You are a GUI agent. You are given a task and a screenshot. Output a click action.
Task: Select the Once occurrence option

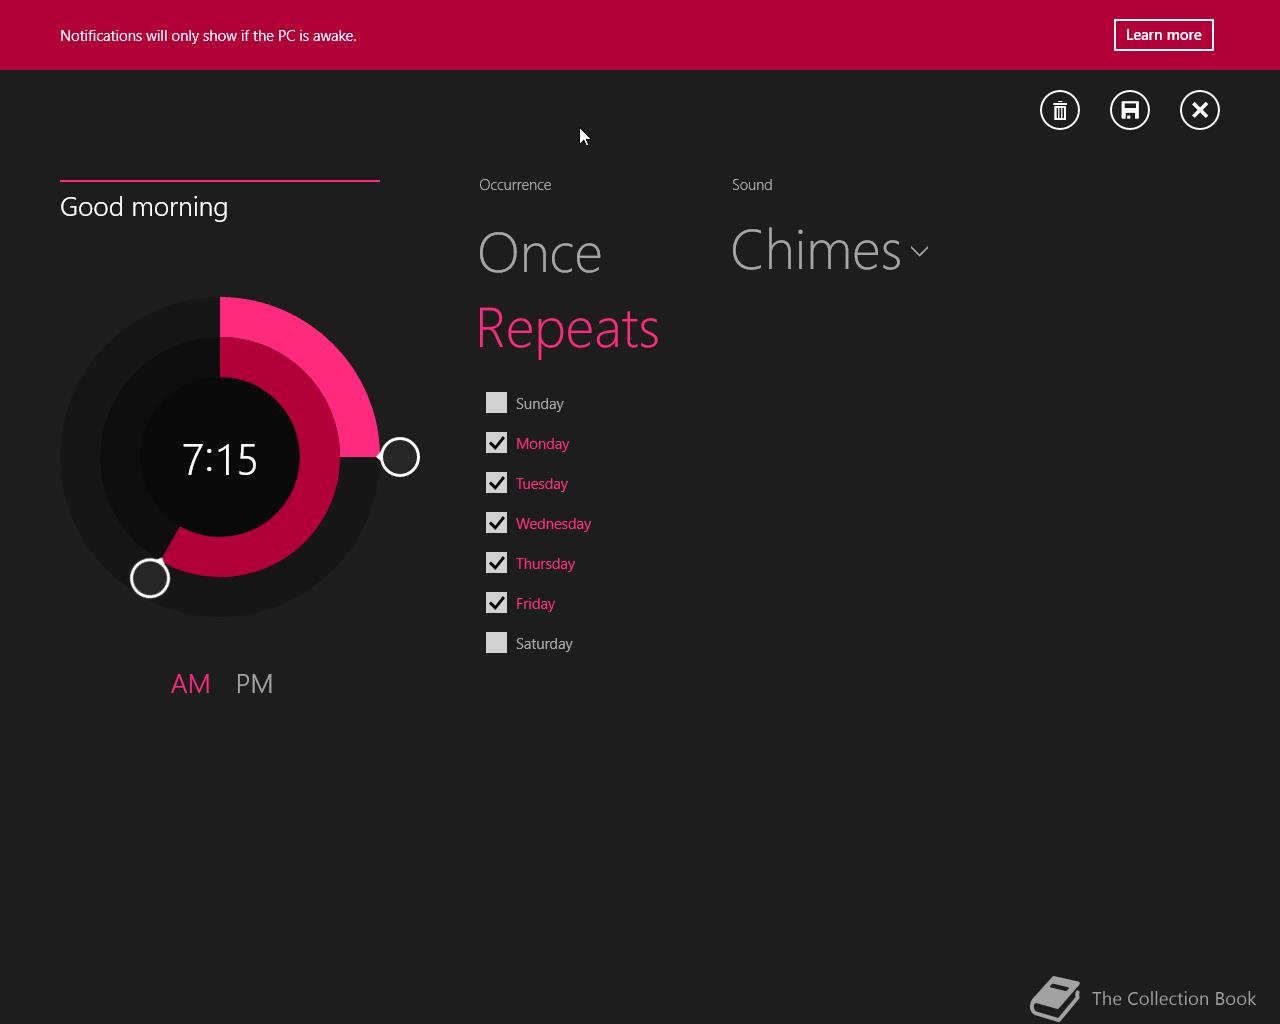click(x=540, y=253)
